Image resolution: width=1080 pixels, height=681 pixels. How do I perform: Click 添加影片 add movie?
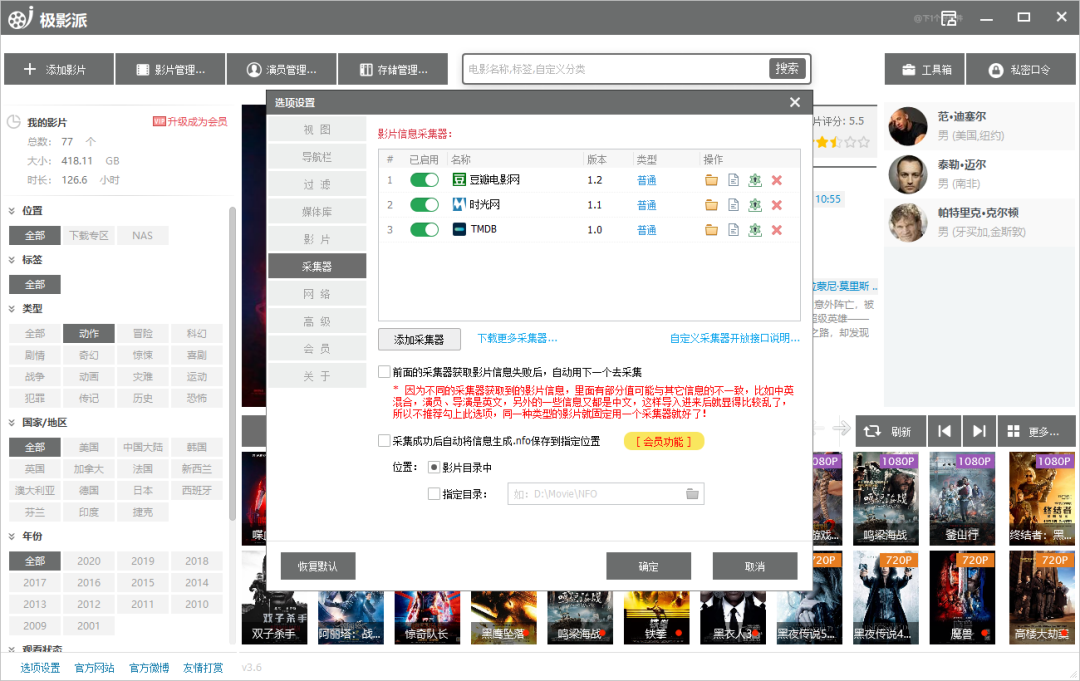pos(59,70)
